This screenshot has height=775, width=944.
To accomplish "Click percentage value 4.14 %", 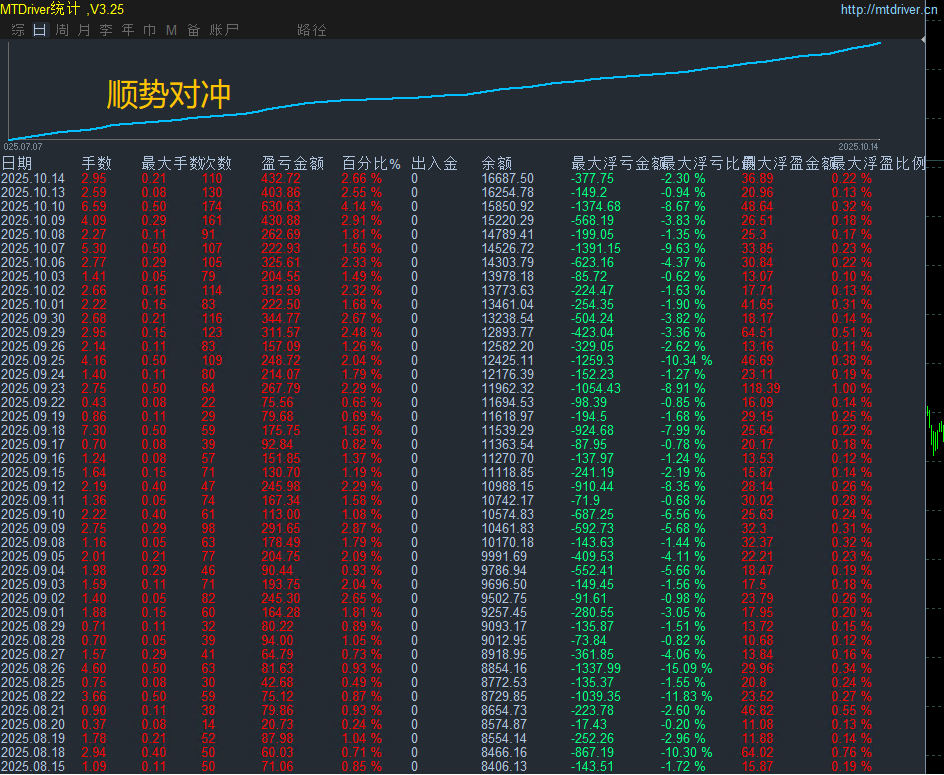I will (x=362, y=207).
